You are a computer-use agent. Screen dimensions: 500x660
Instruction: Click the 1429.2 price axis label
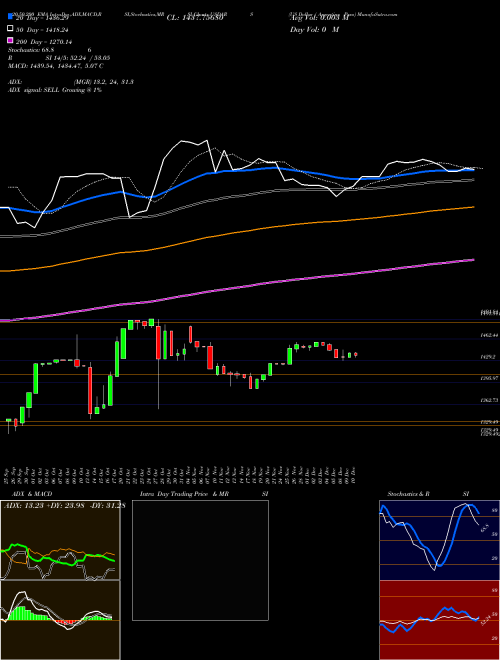489,357
